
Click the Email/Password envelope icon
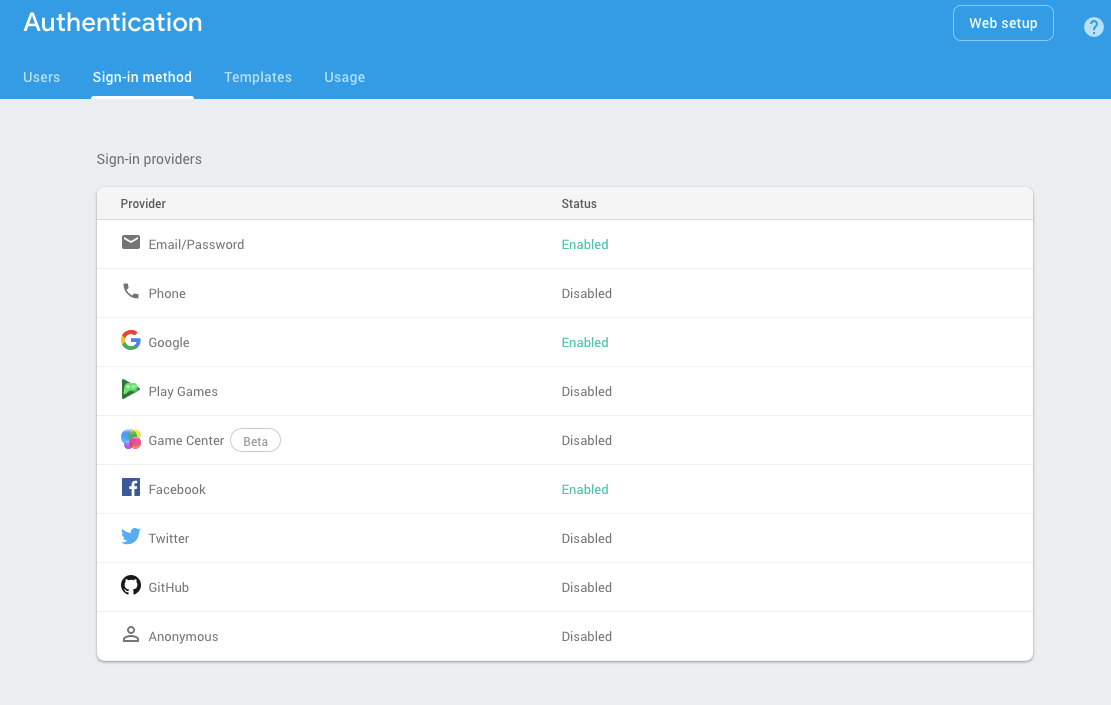coord(130,242)
